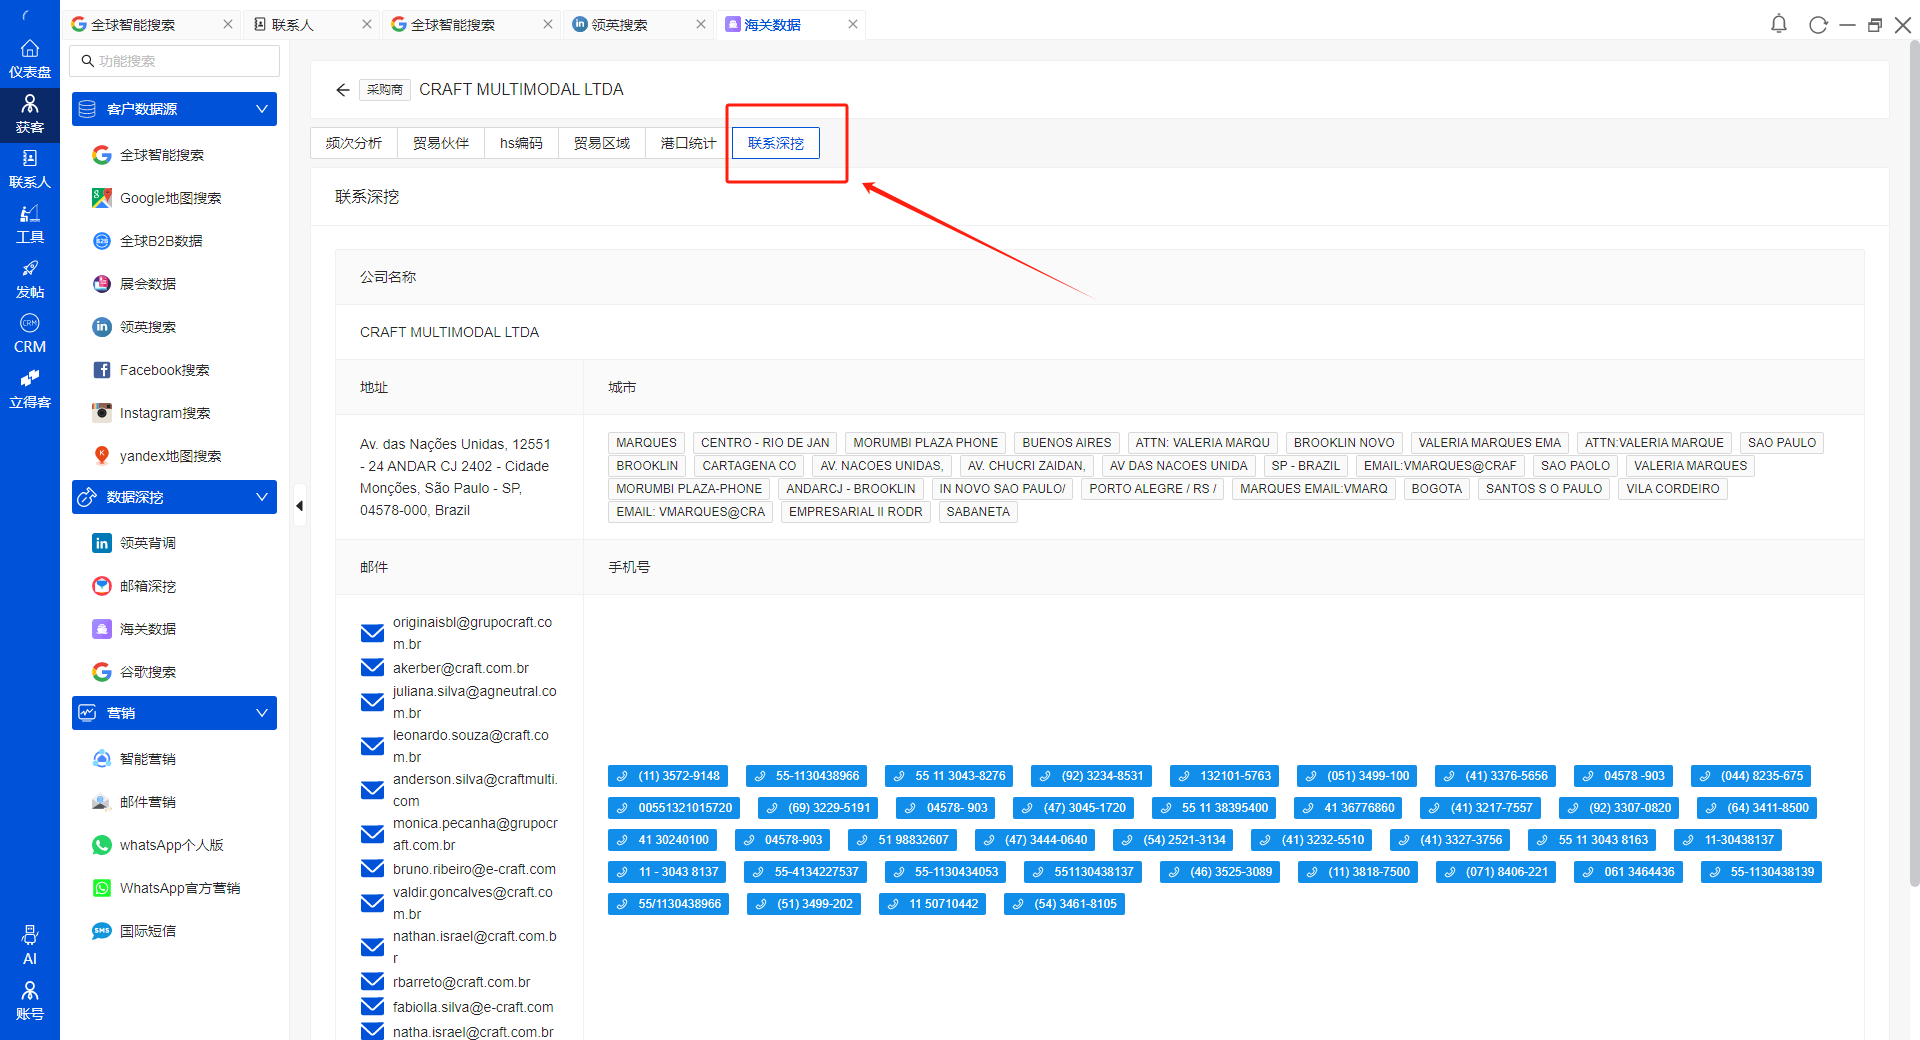
Task: Open the CRM sidebar icon
Action: [30, 334]
